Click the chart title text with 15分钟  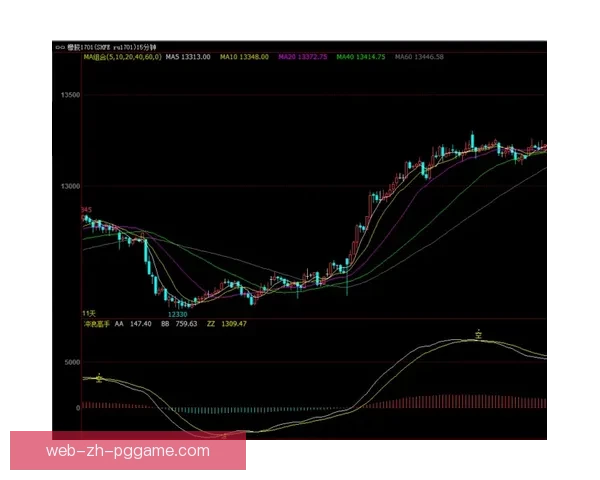(108, 46)
